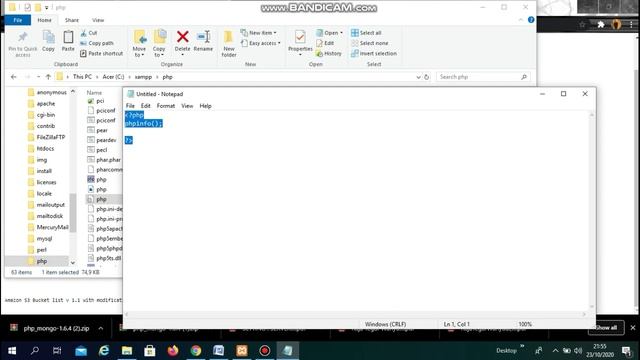This screenshot has width=640, height=360.
Task: Open the New item dropdown
Action: (x=259, y=33)
